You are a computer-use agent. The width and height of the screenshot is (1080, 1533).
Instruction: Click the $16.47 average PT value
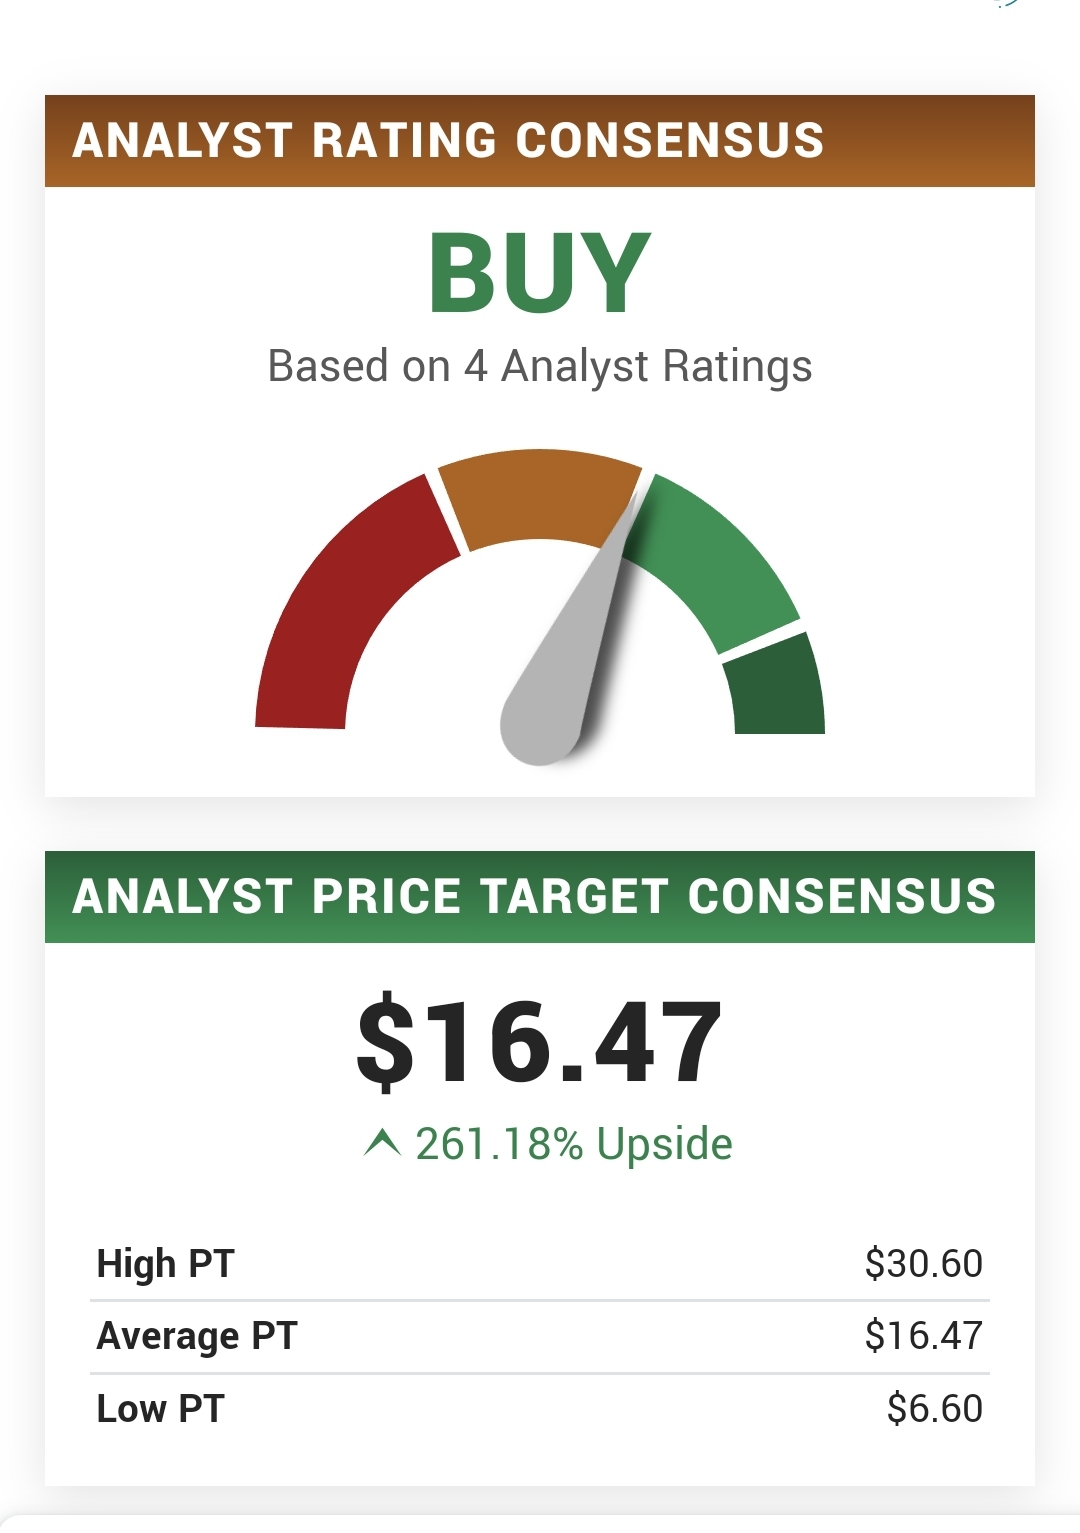(x=924, y=1336)
